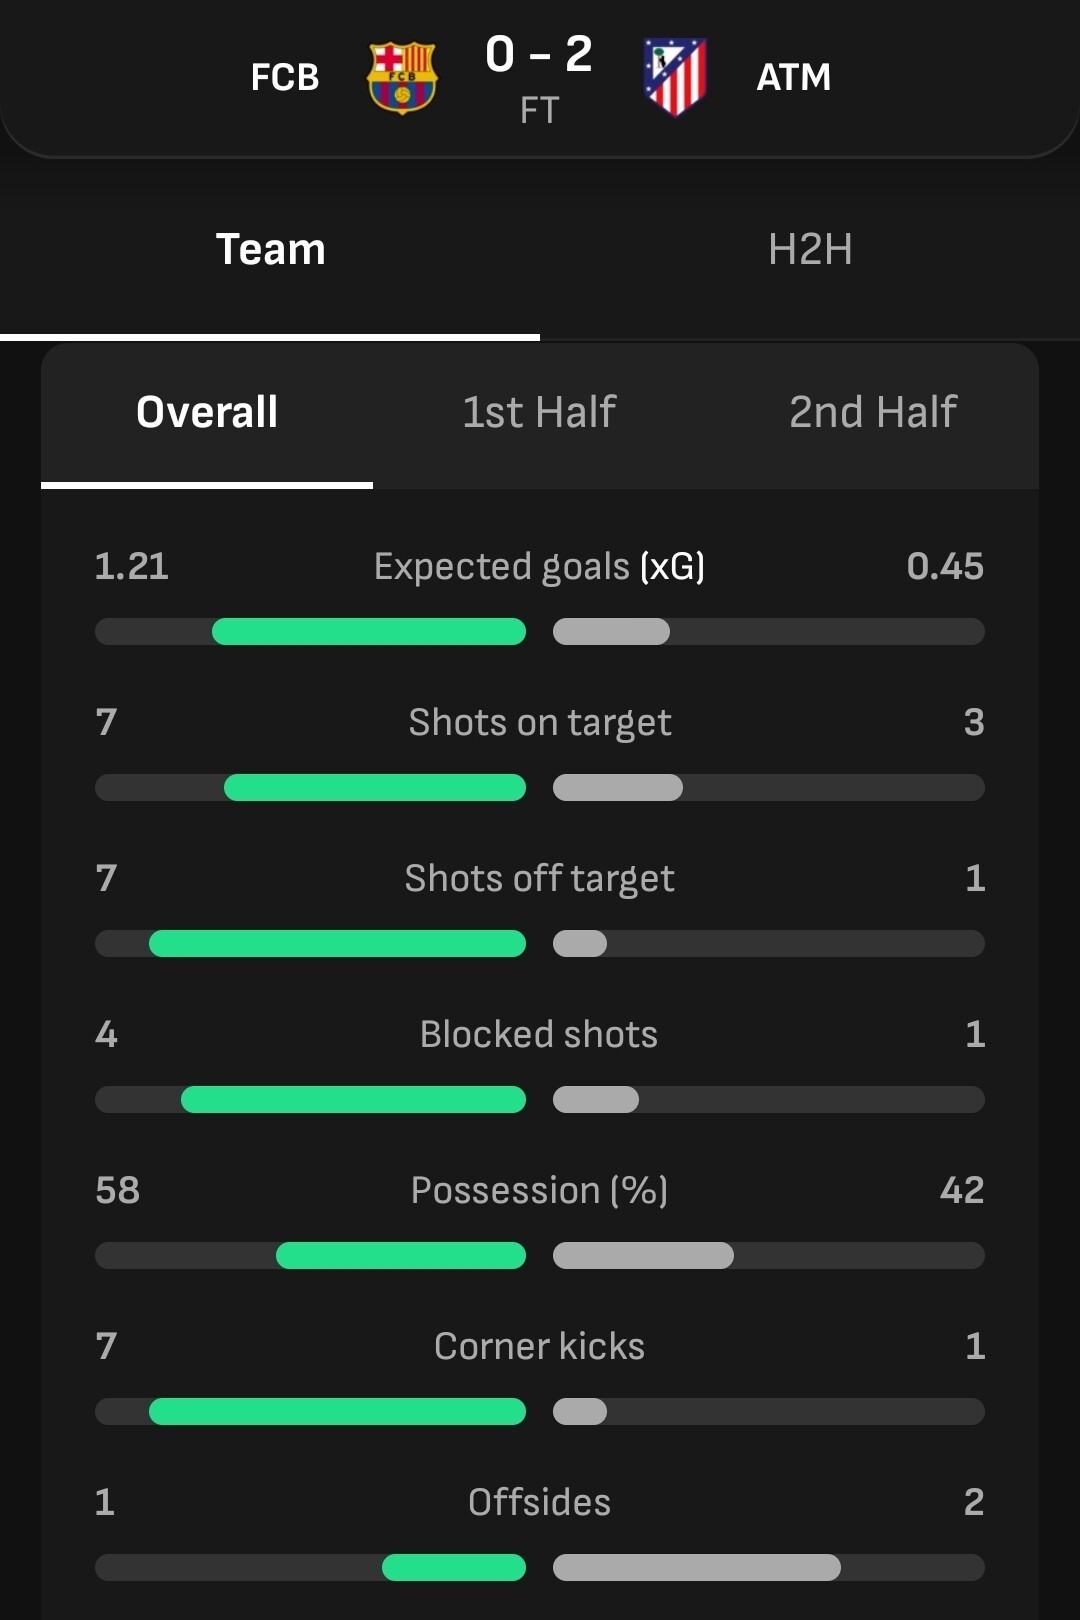Tap the Shots off target label
Viewport: 1080px width, 1620px height.
[539, 879]
